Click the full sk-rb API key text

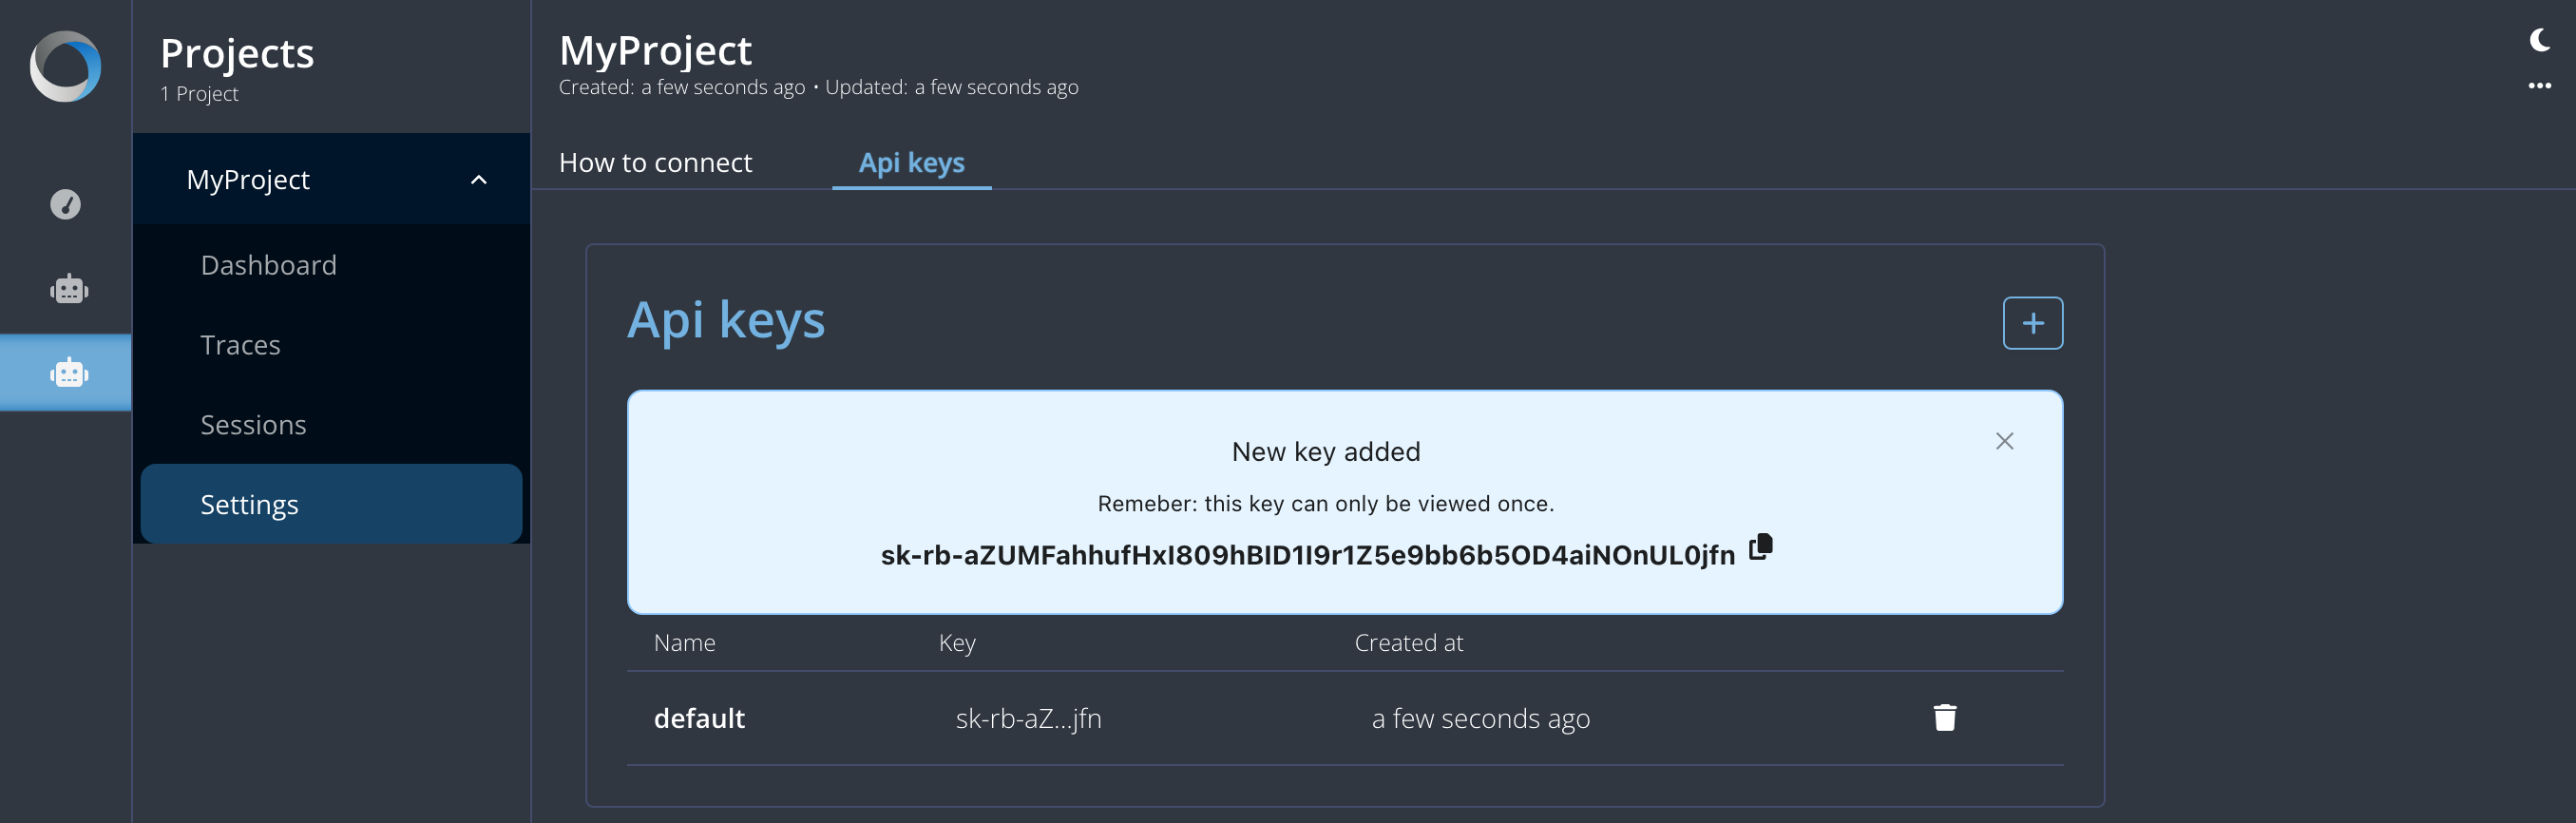(x=1307, y=555)
